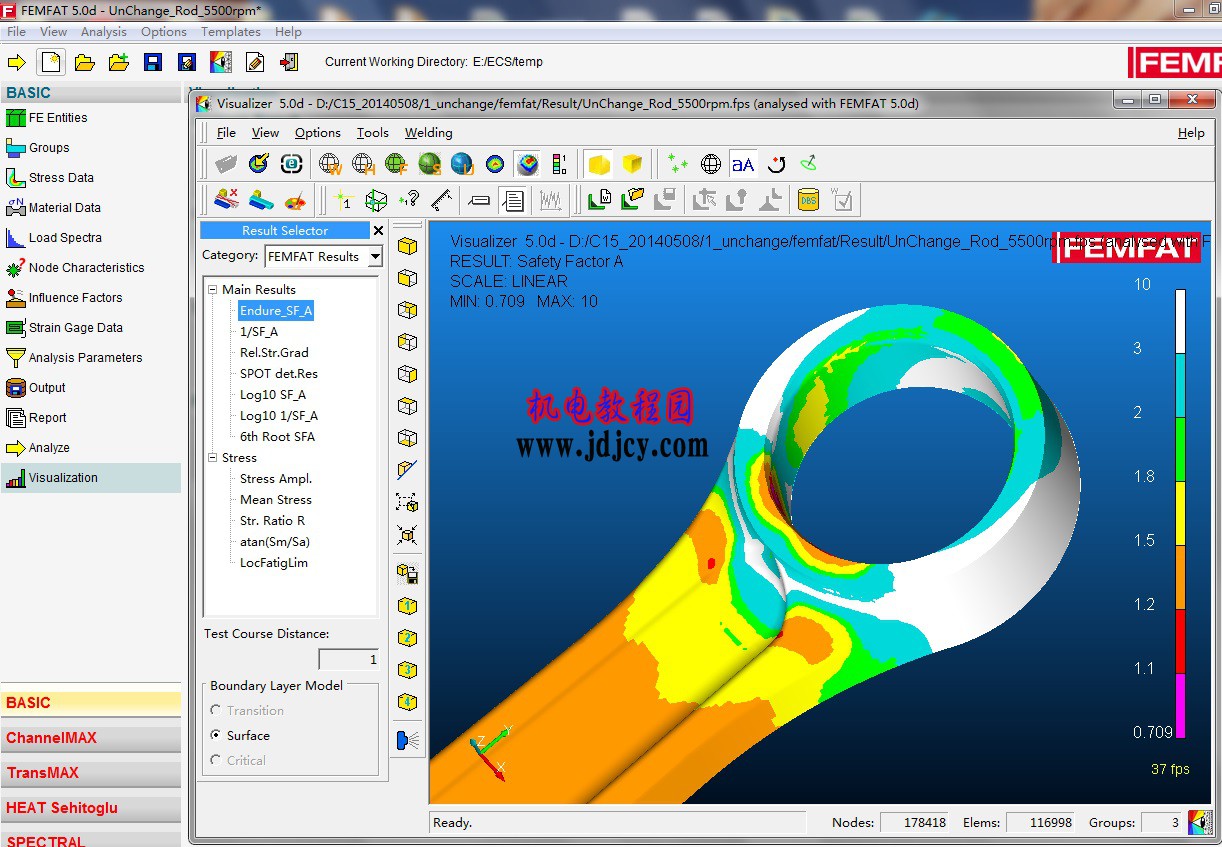Select the Transition radio button
This screenshot has width=1222, height=847.
pos(216,710)
